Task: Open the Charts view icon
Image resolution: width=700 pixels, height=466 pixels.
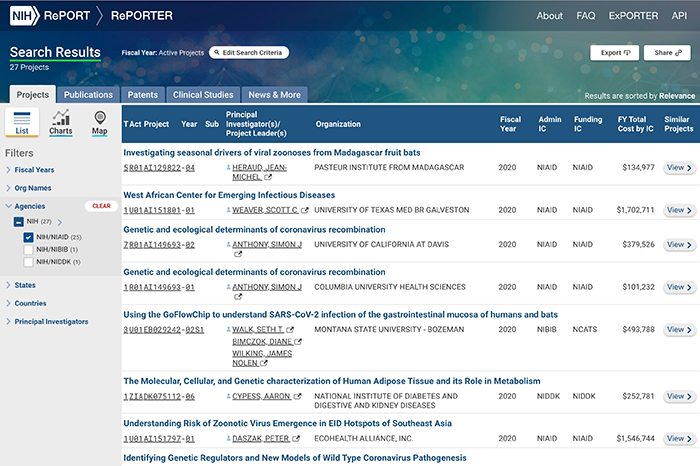Action: point(61,122)
